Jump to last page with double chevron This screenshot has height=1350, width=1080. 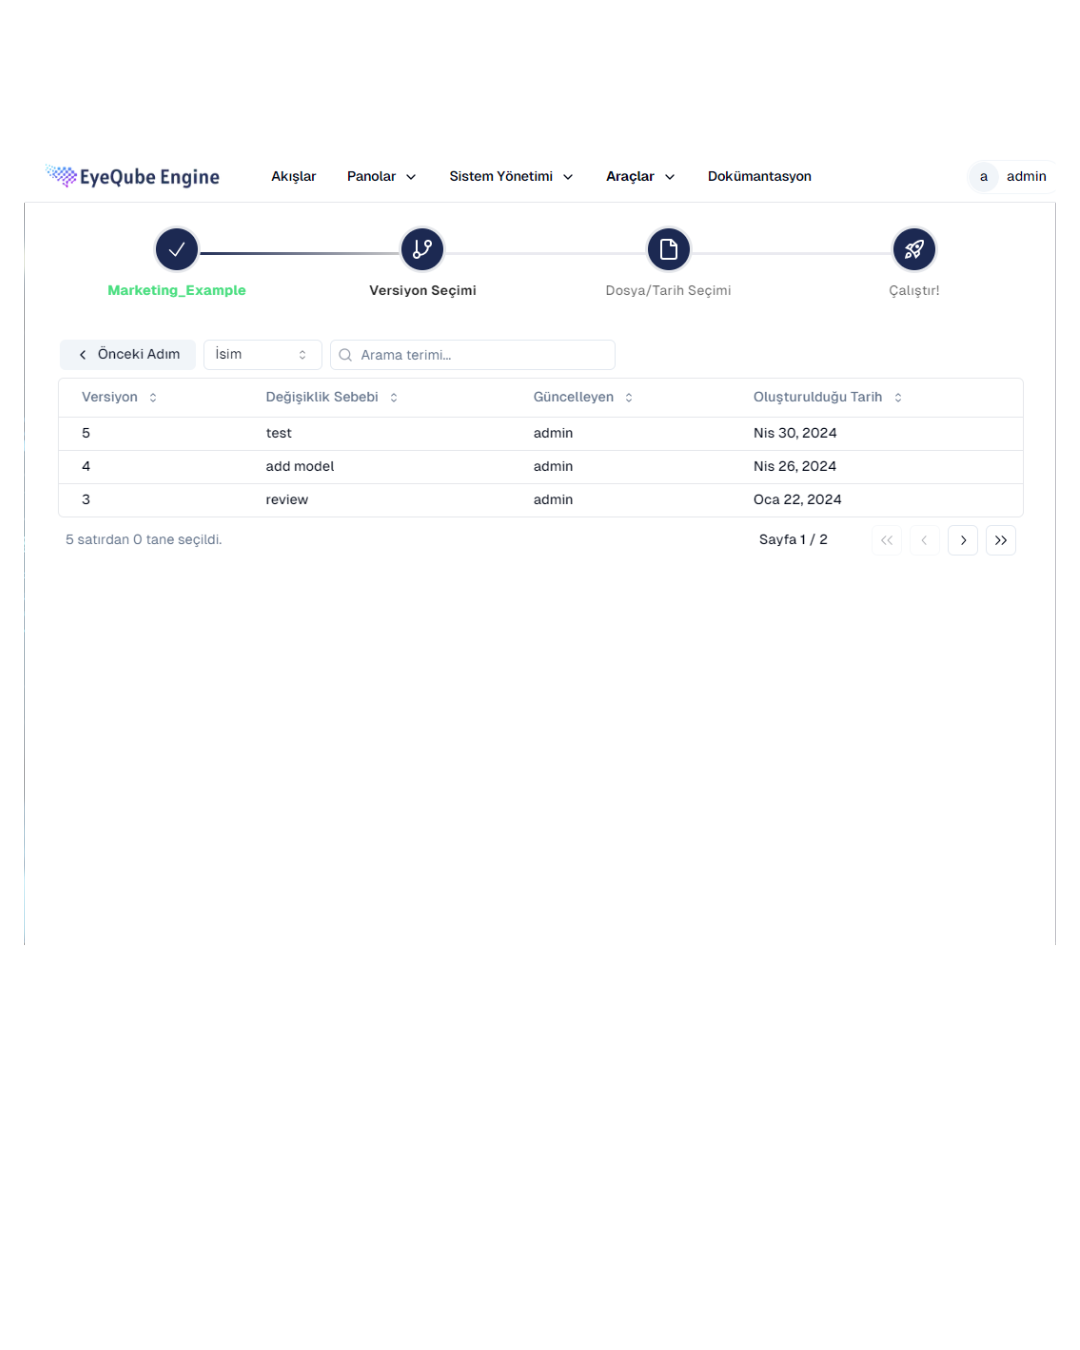[x=1000, y=540]
